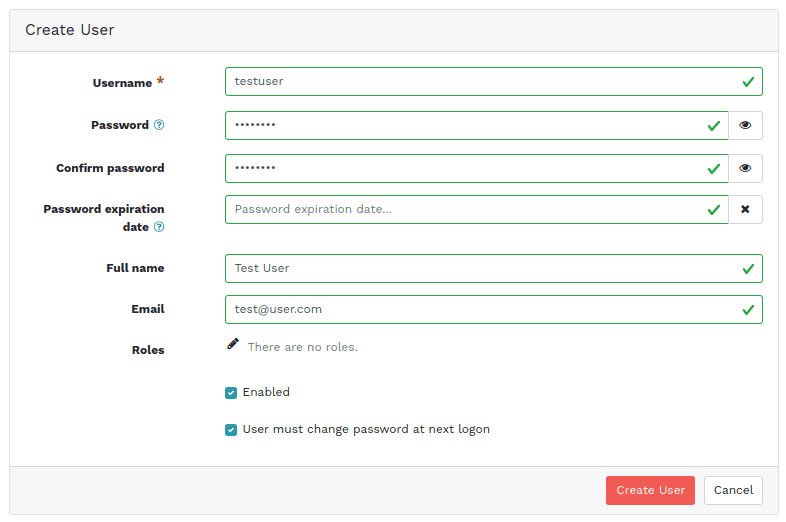Click the green checkmark in Username field
Viewport: 786px width, 522px height.
click(748, 81)
